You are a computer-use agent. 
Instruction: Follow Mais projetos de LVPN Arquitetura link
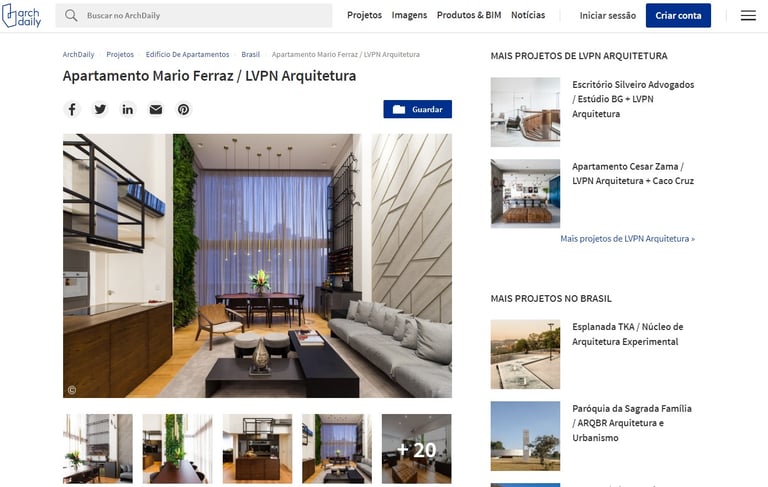pyautogui.click(x=627, y=239)
